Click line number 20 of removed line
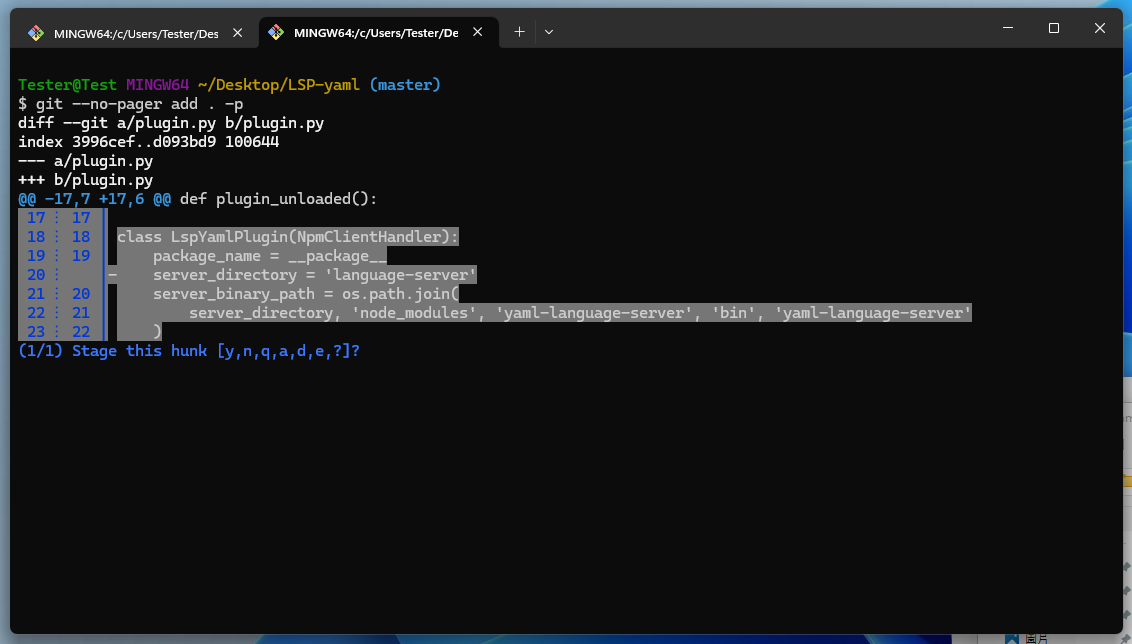1132x644 pixels. [36, 275]
